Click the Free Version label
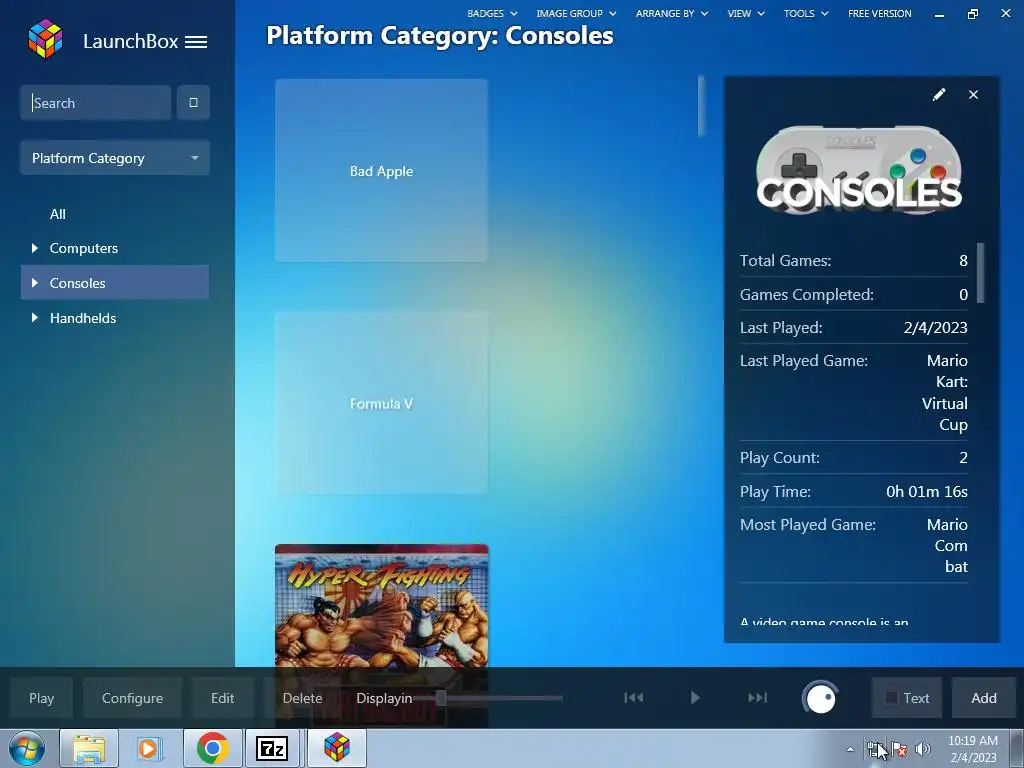Viewport: 1024px width, 768px height. click(x=879, y=13)
